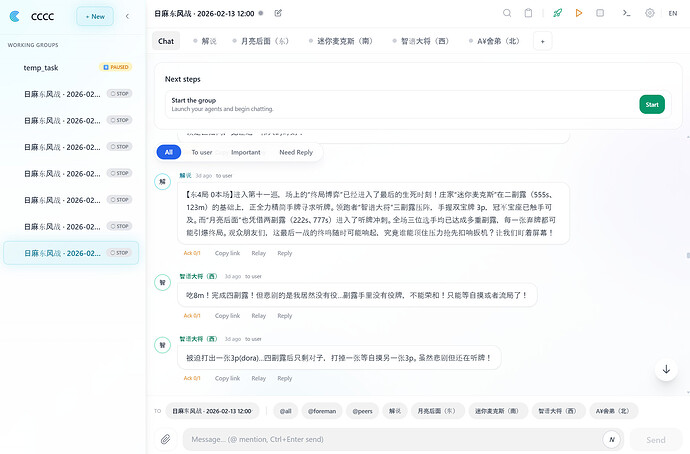
Task: Click the round N button in the message box
Action: coord(612,439)
